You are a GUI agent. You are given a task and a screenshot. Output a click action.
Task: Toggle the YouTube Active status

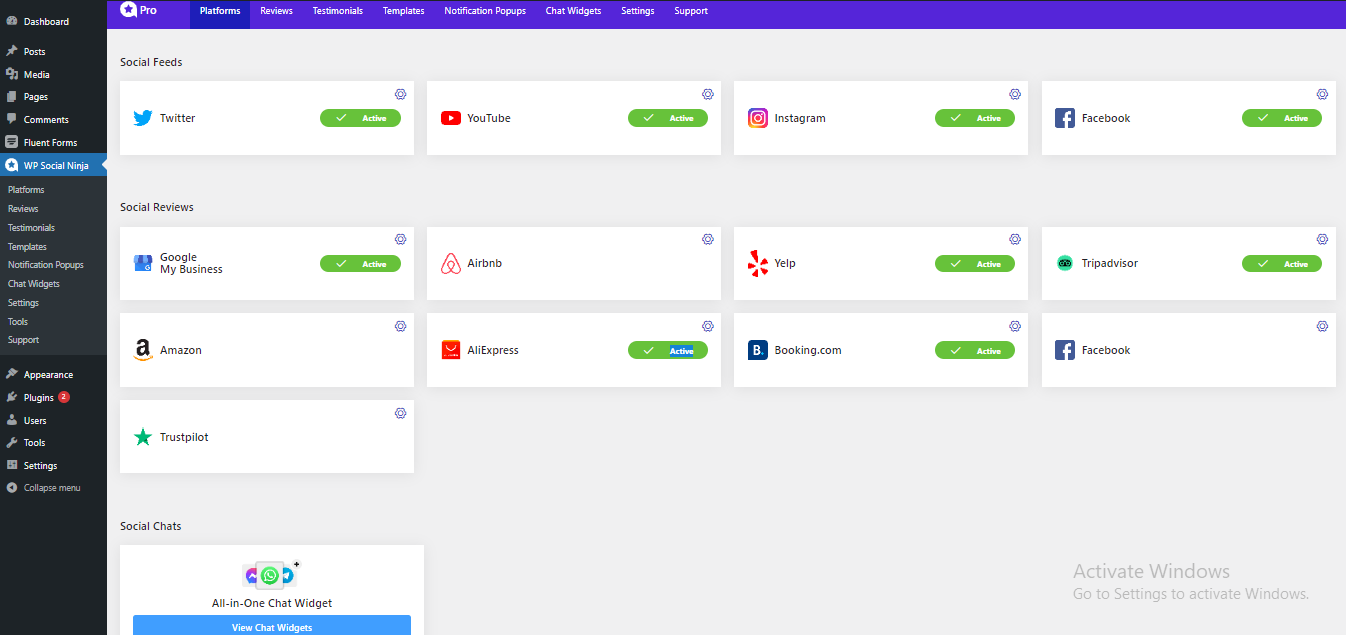coord(668,118)
